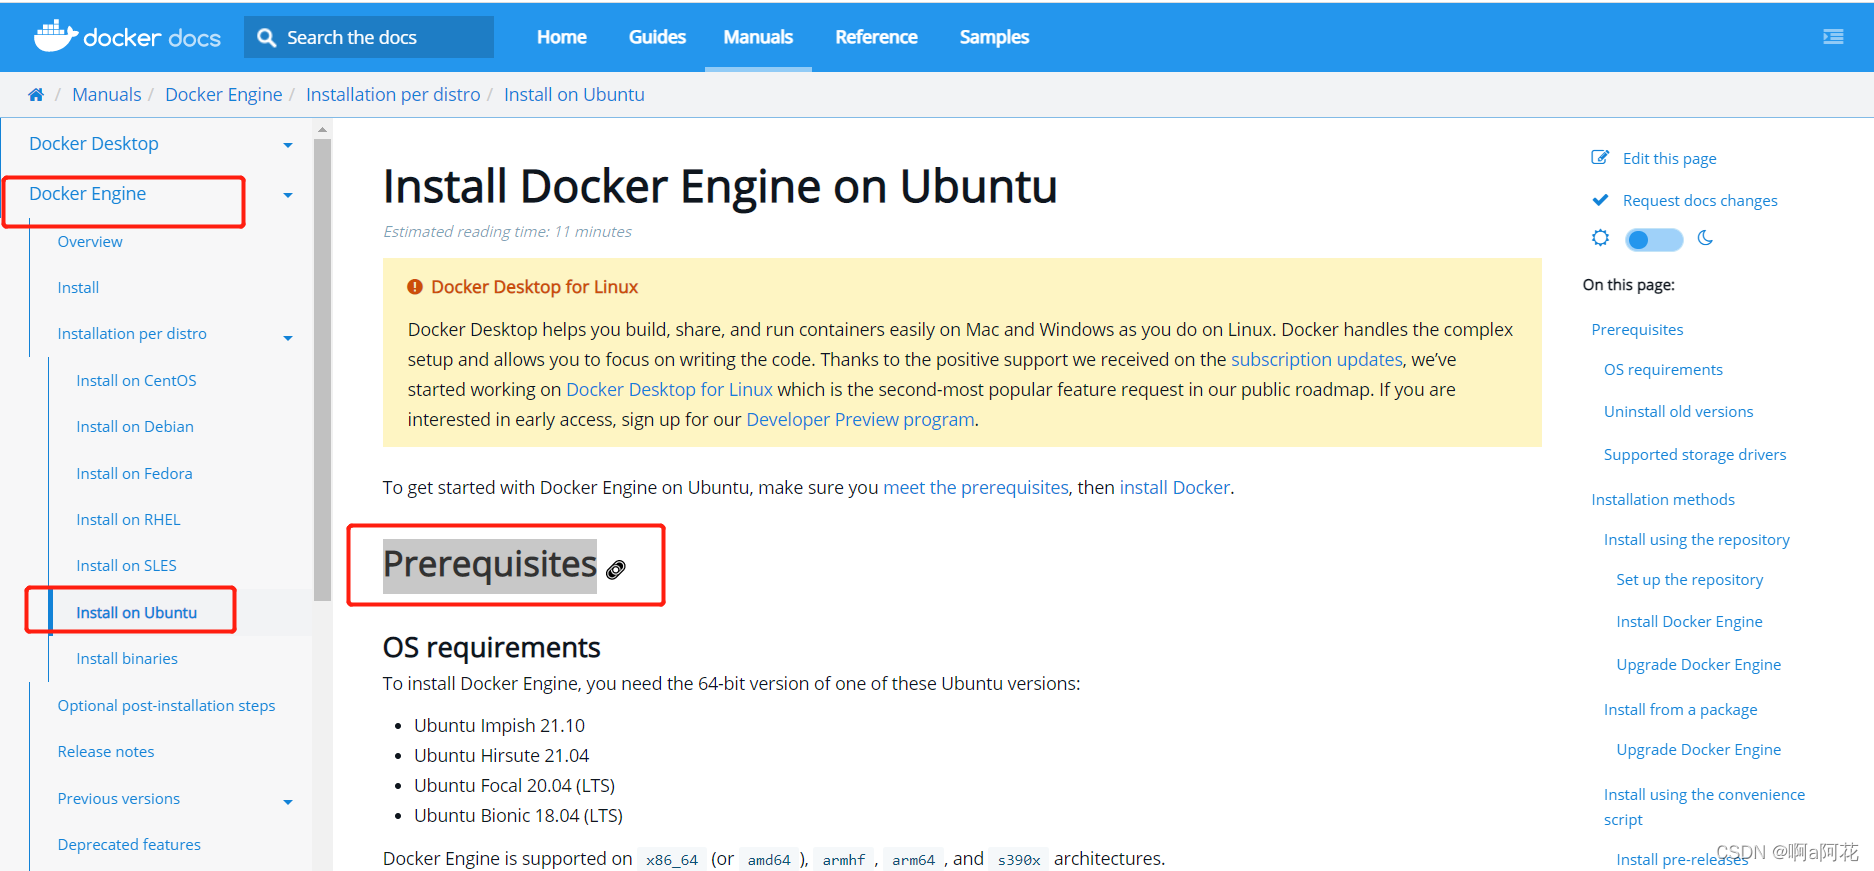The height and width of the screenshot is (871, 1874).
Task: Select Install on Ubuntu in sidebar
Action: (x=136, y=613)
